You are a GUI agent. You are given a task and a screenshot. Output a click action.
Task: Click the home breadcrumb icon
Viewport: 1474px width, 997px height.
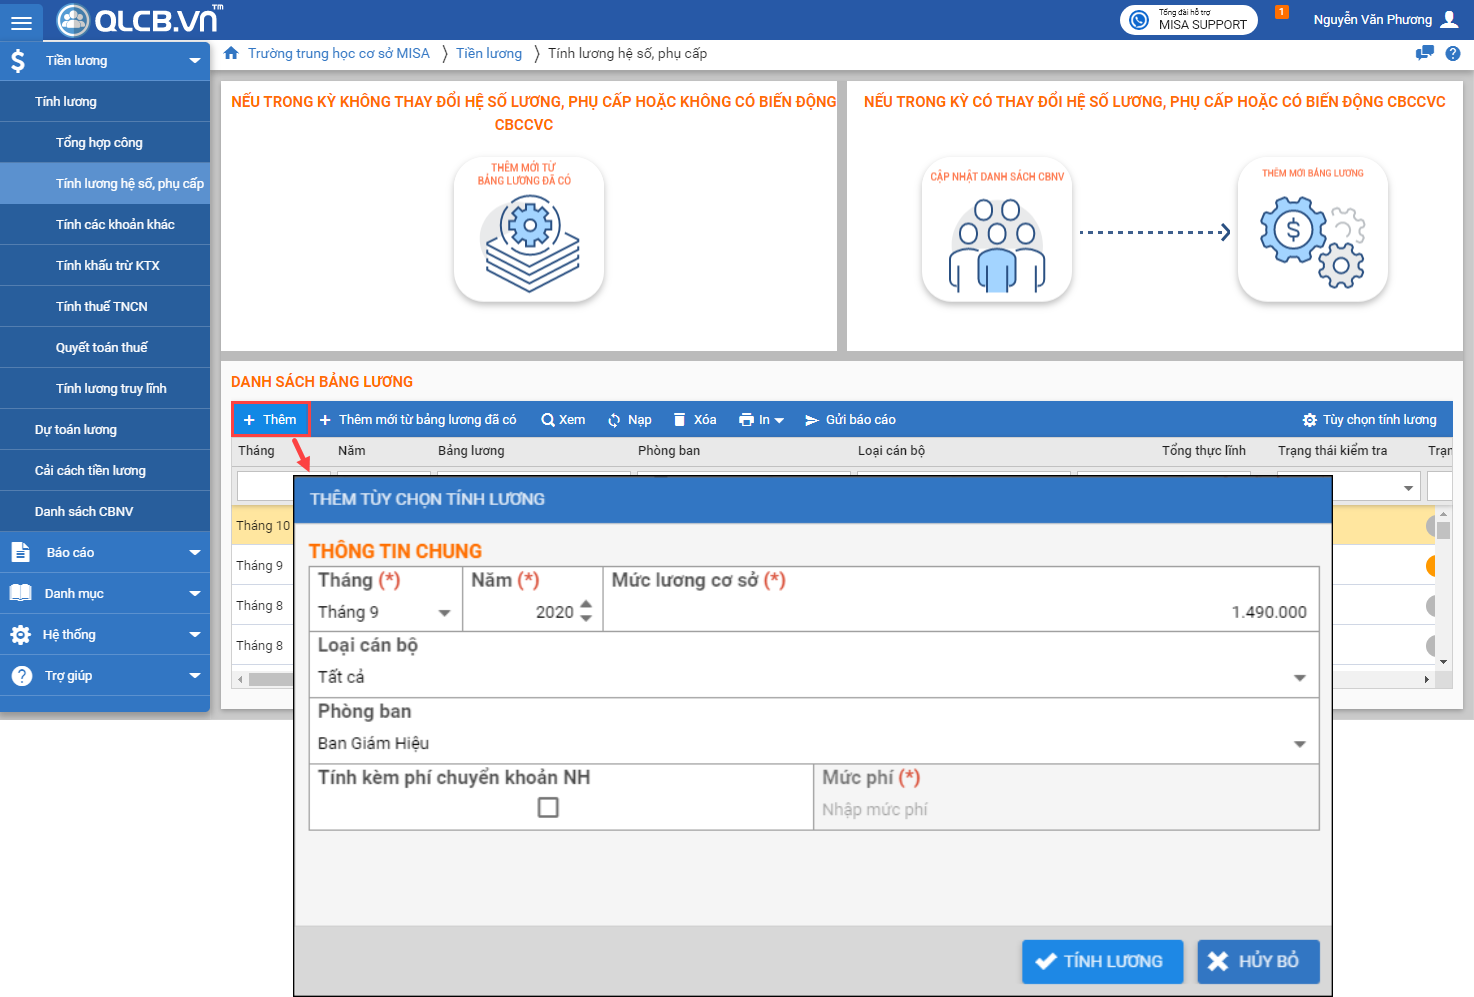pyautogui.click(x=231, y=54)
